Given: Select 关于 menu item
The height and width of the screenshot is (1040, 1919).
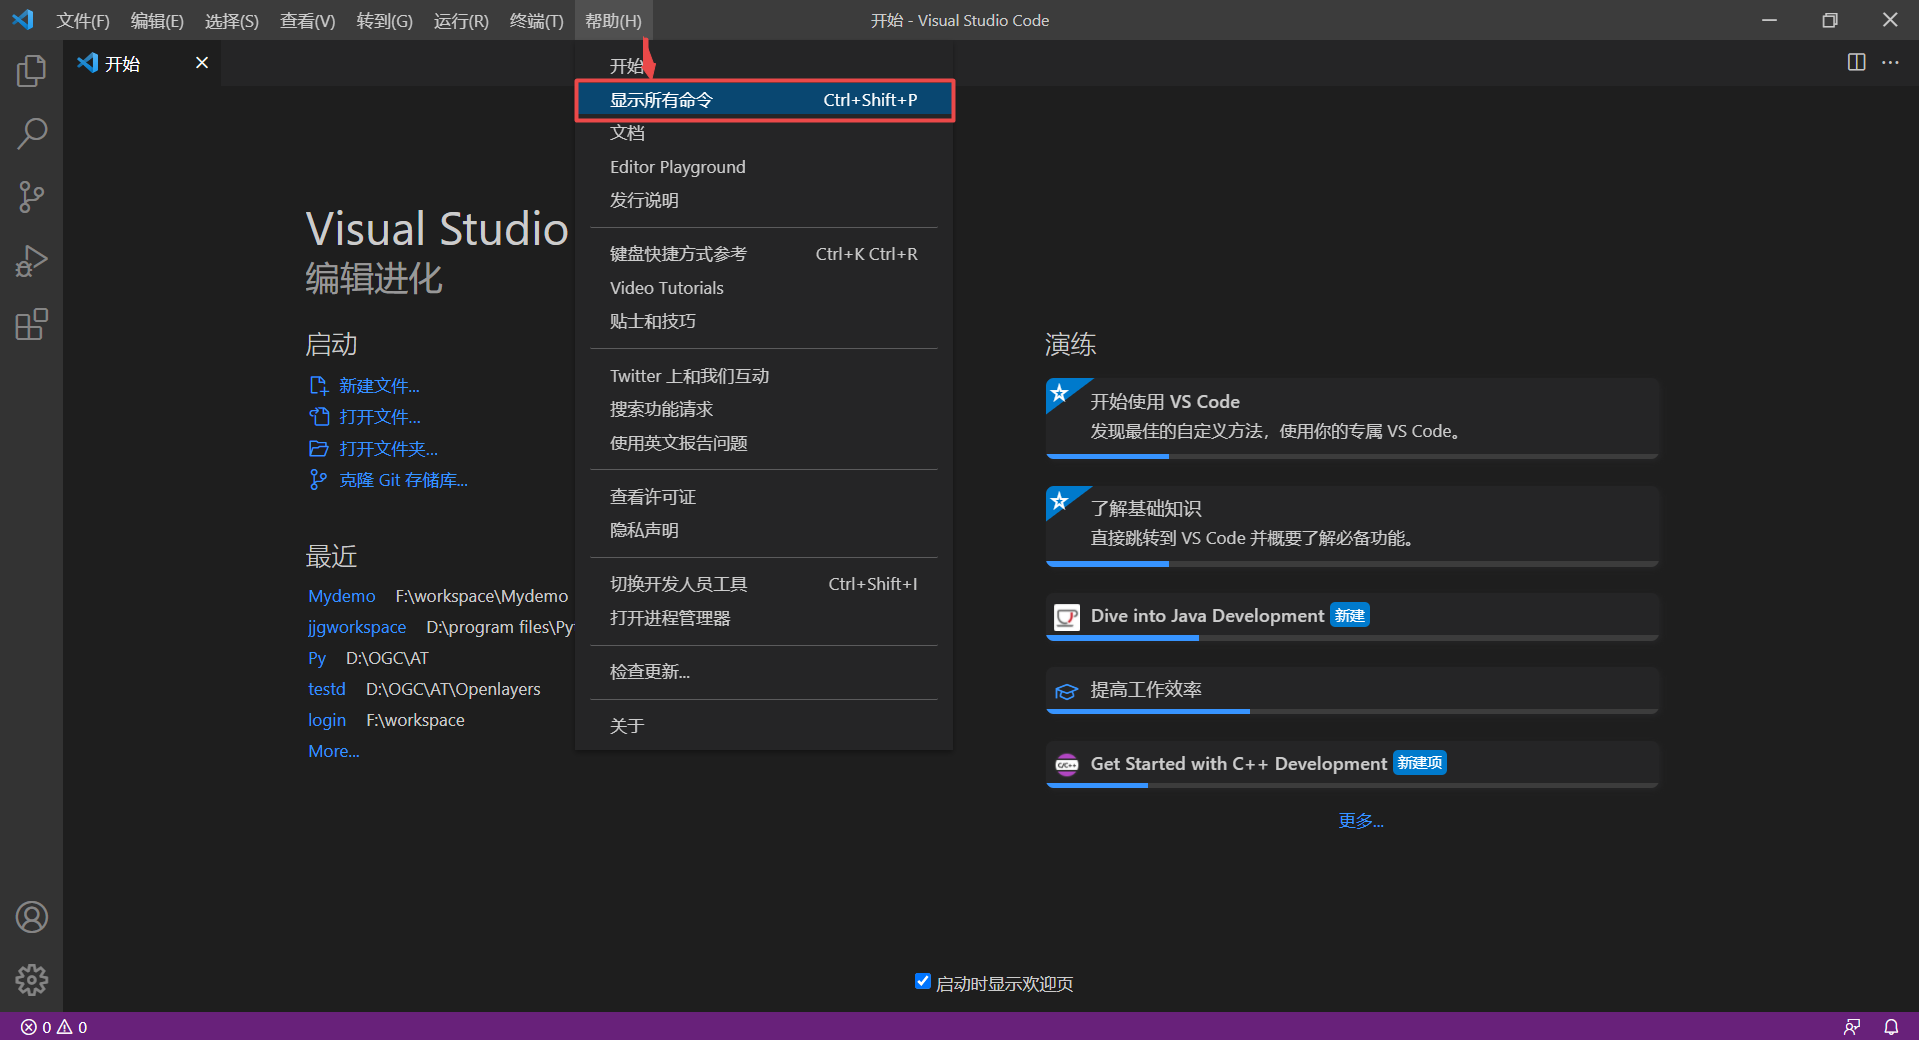Looking at the screenshot, I should coord(764,726).
